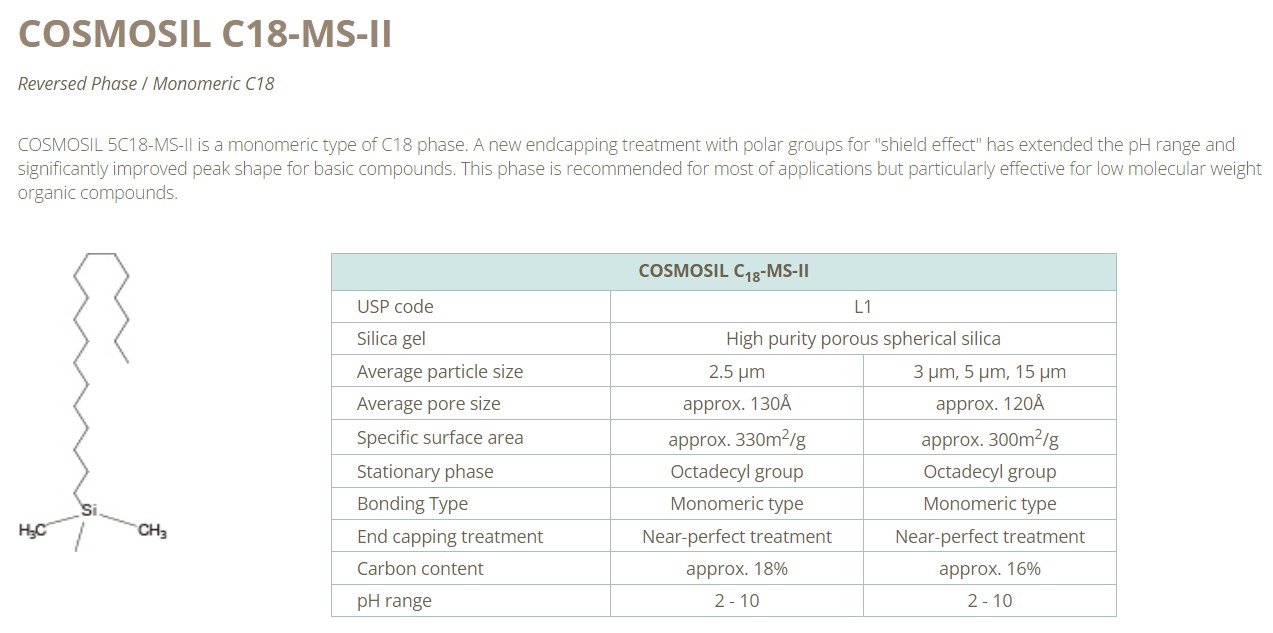This screenshot has width=1273, height=633.
Task: Click the approx. 16% carbon content cell
Action: [990, 569]
